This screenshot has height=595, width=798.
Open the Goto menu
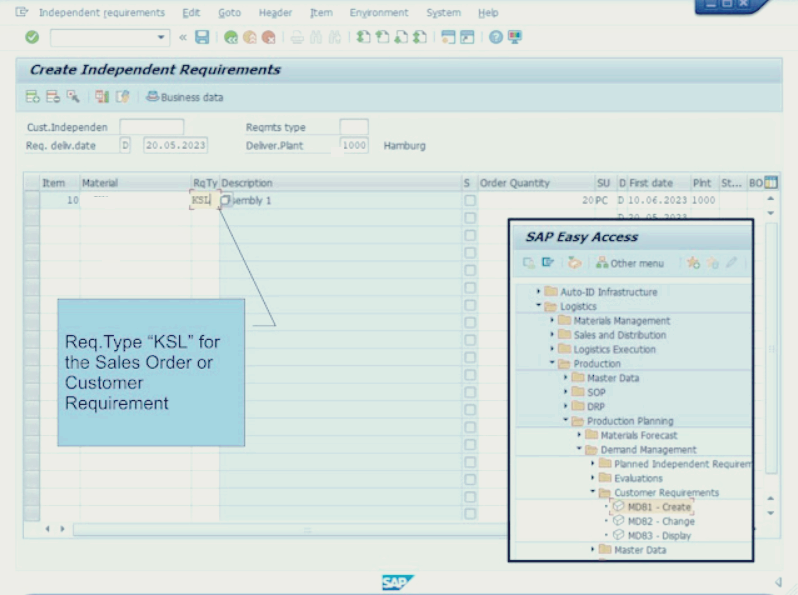click(x=230, y=12)
